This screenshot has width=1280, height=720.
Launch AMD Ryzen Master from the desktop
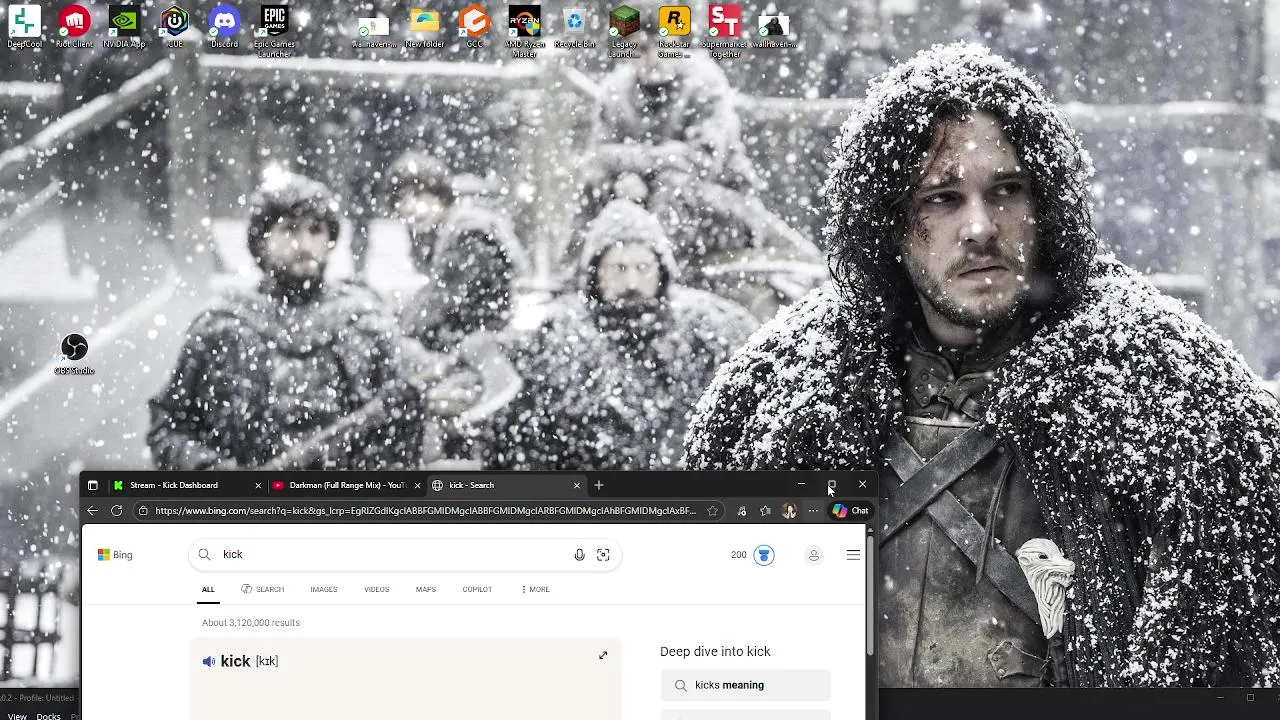pyautogui.click(x=524, y=32)
